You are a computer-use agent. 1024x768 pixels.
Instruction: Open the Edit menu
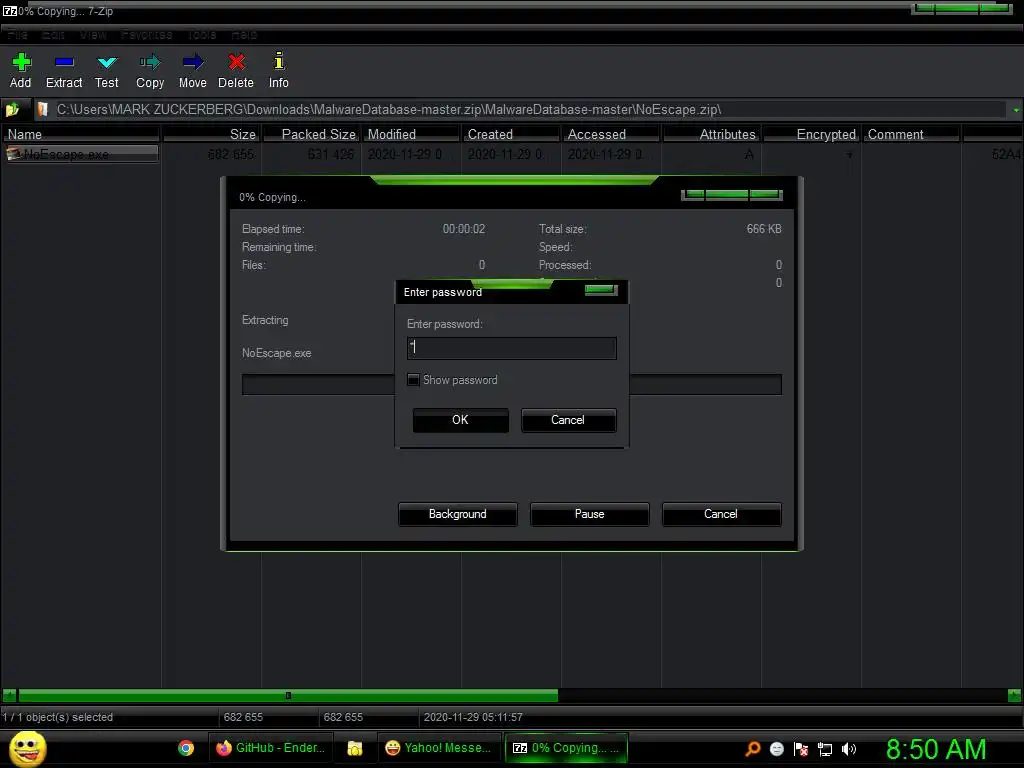pos(53,35)
